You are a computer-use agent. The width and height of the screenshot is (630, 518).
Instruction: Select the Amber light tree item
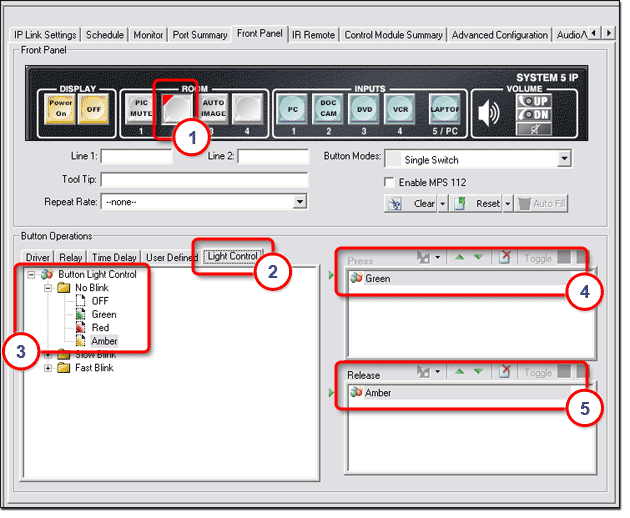click(104, 341)
